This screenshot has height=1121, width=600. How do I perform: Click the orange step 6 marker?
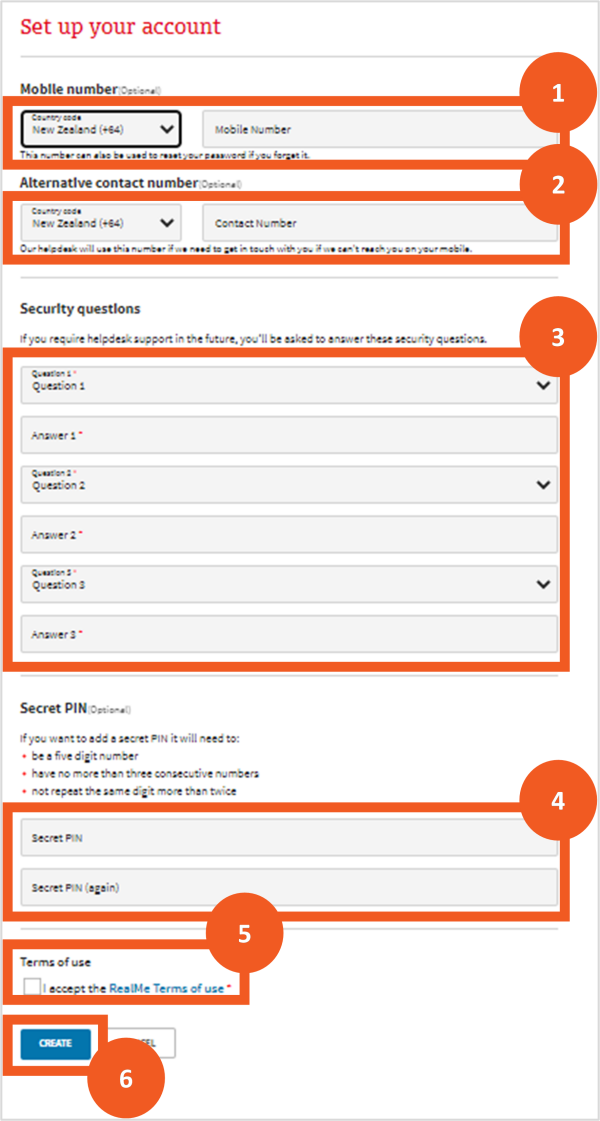click(126, 1080)
